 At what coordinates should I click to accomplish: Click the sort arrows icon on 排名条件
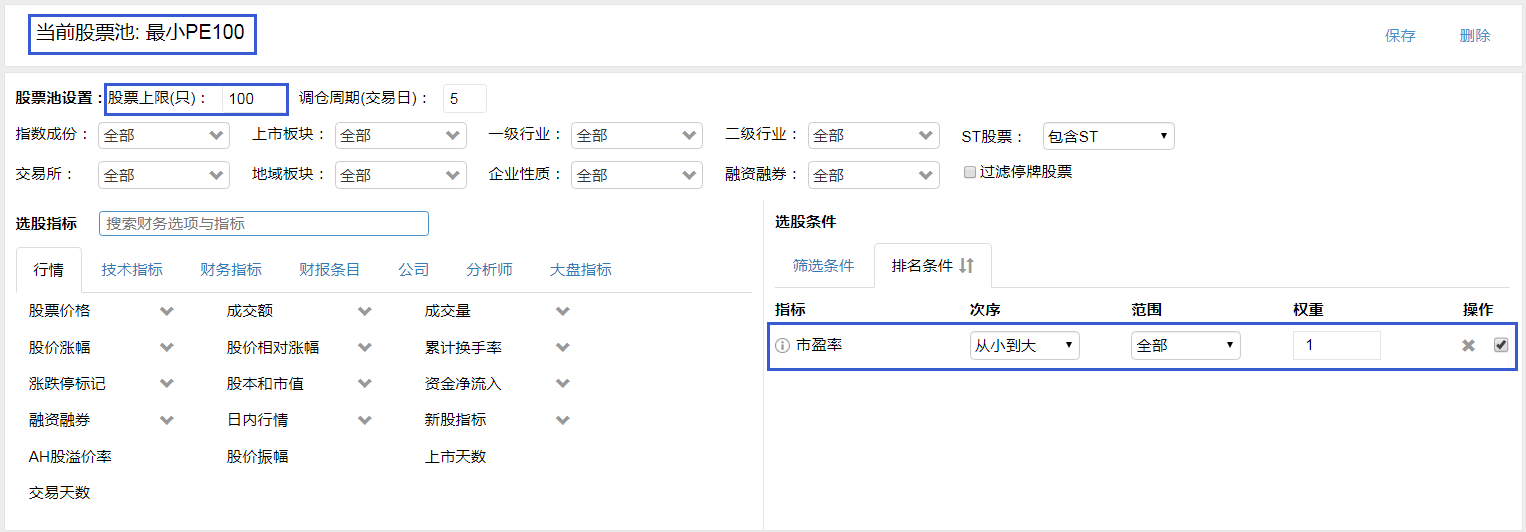pos(966,266)
